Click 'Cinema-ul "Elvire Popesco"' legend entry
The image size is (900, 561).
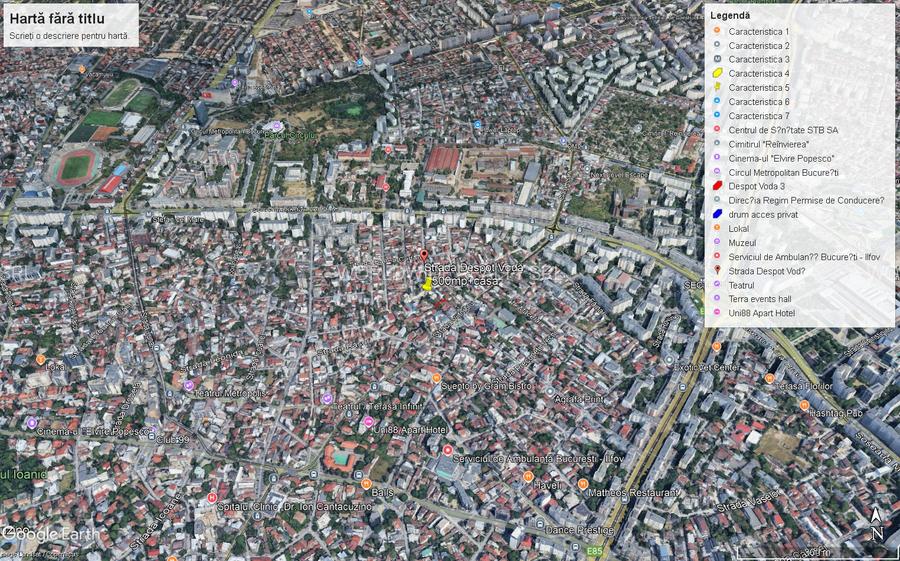pyautogui.click(x=781, y=158)
